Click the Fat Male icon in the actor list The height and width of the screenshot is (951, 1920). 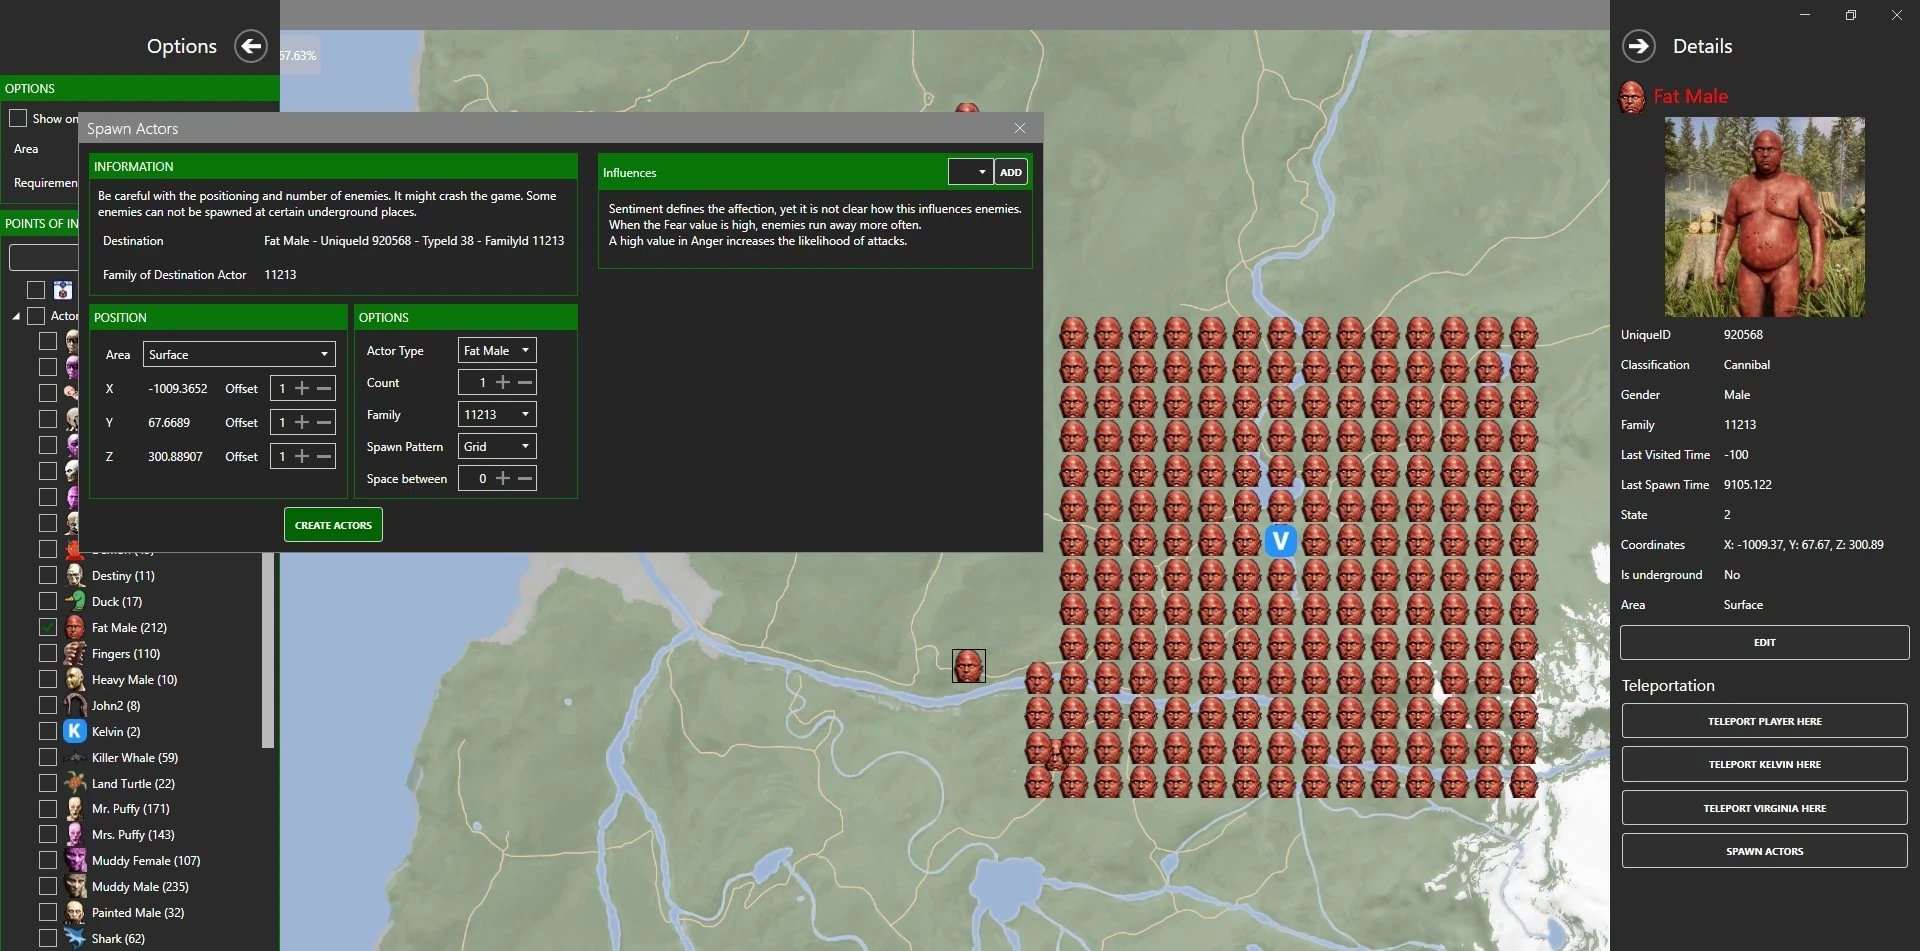pyautogui.click(x=74, y=627)
